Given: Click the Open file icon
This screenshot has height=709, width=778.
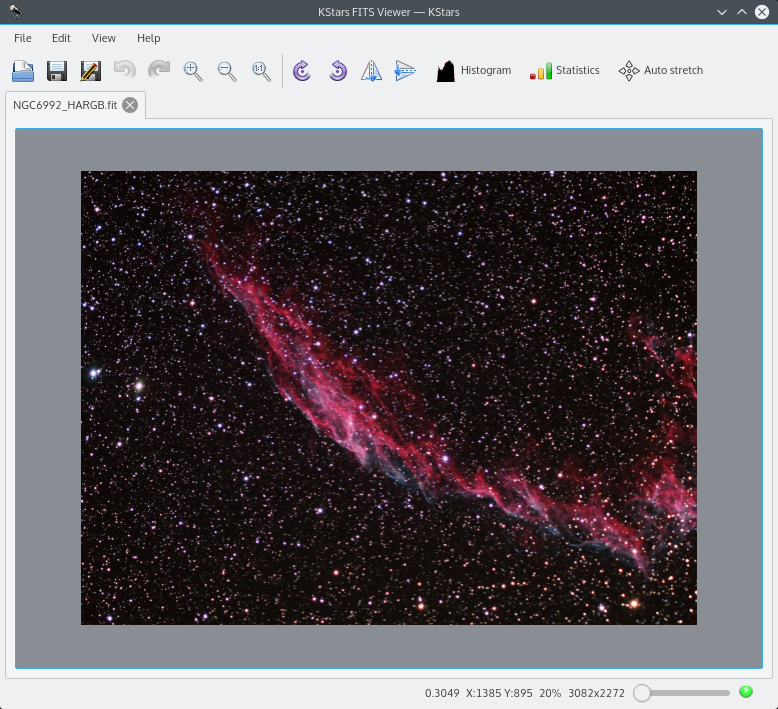Looking at the screenshot, I should click(23, 71).
